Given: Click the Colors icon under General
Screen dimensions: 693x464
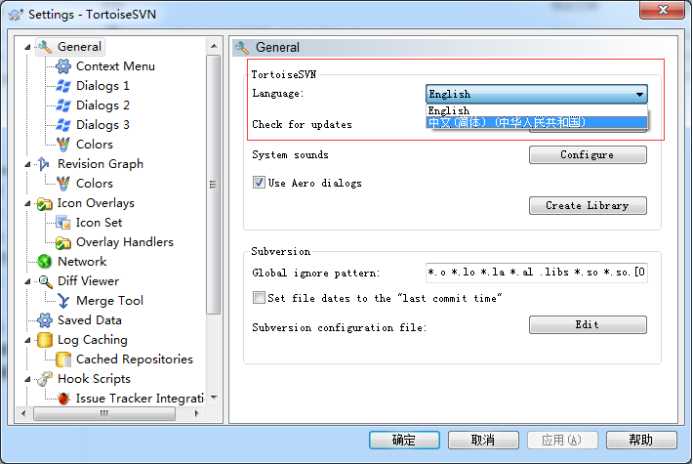Looking at the screenshot, I should coord(63,144).
